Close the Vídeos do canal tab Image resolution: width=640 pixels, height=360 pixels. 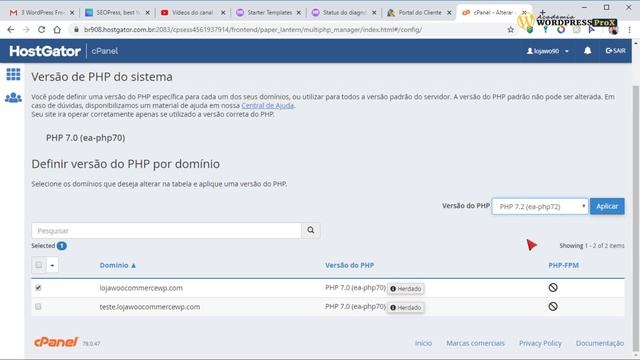pos(223,13)
